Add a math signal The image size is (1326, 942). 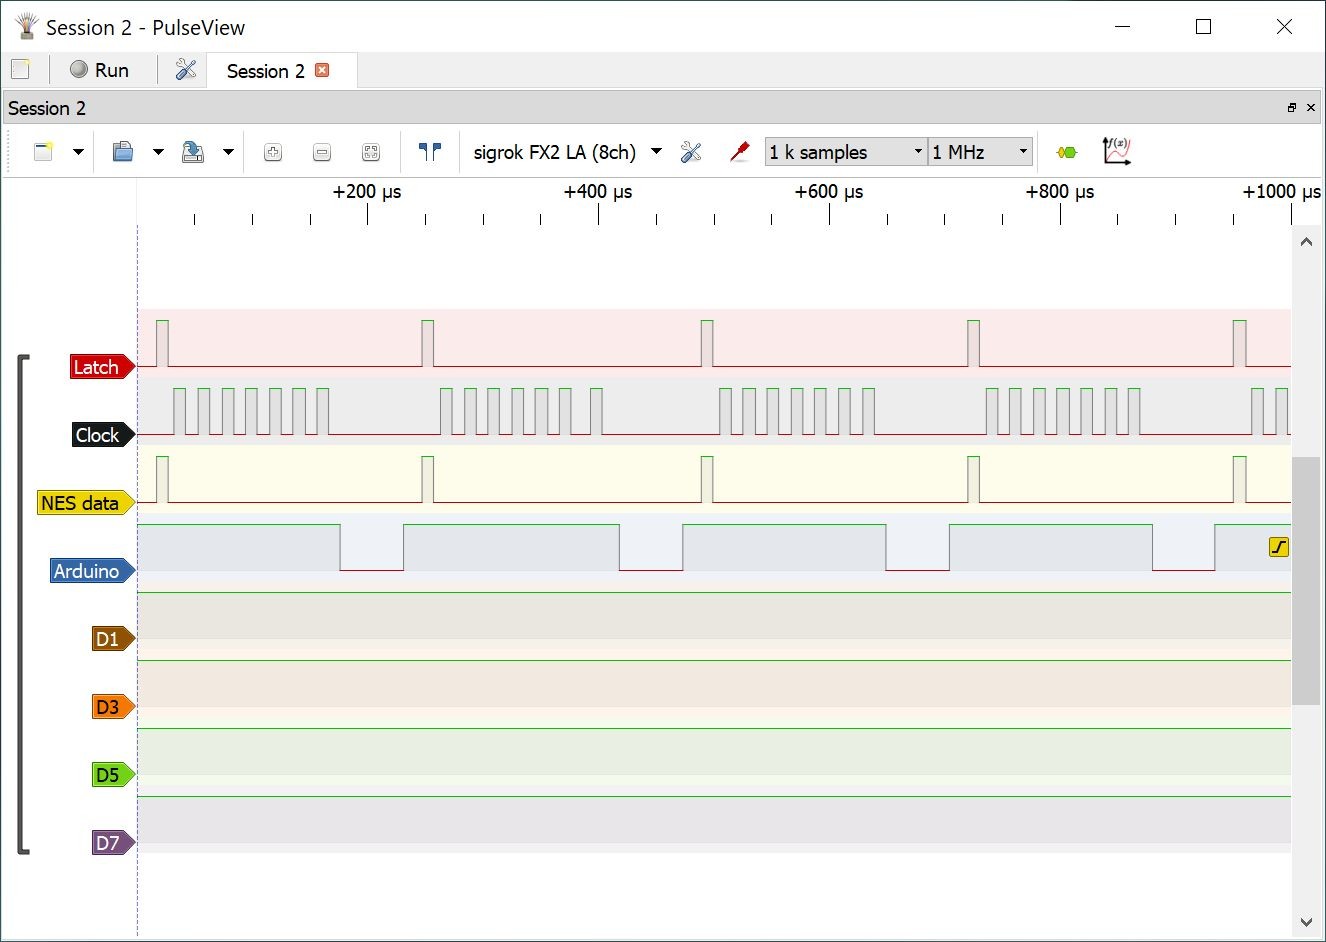[x=1116, y=151]
